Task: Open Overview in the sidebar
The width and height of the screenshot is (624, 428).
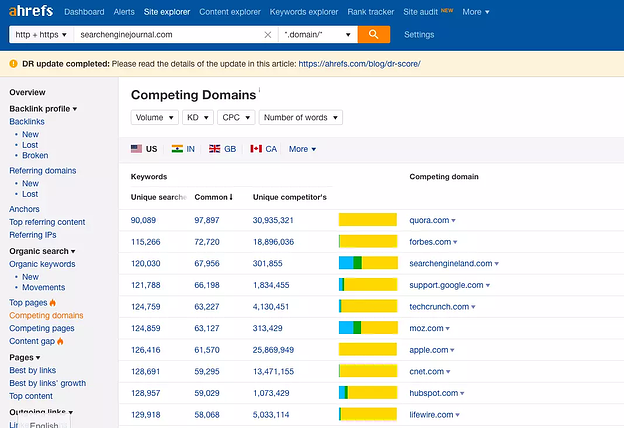Action: [27, 92]
